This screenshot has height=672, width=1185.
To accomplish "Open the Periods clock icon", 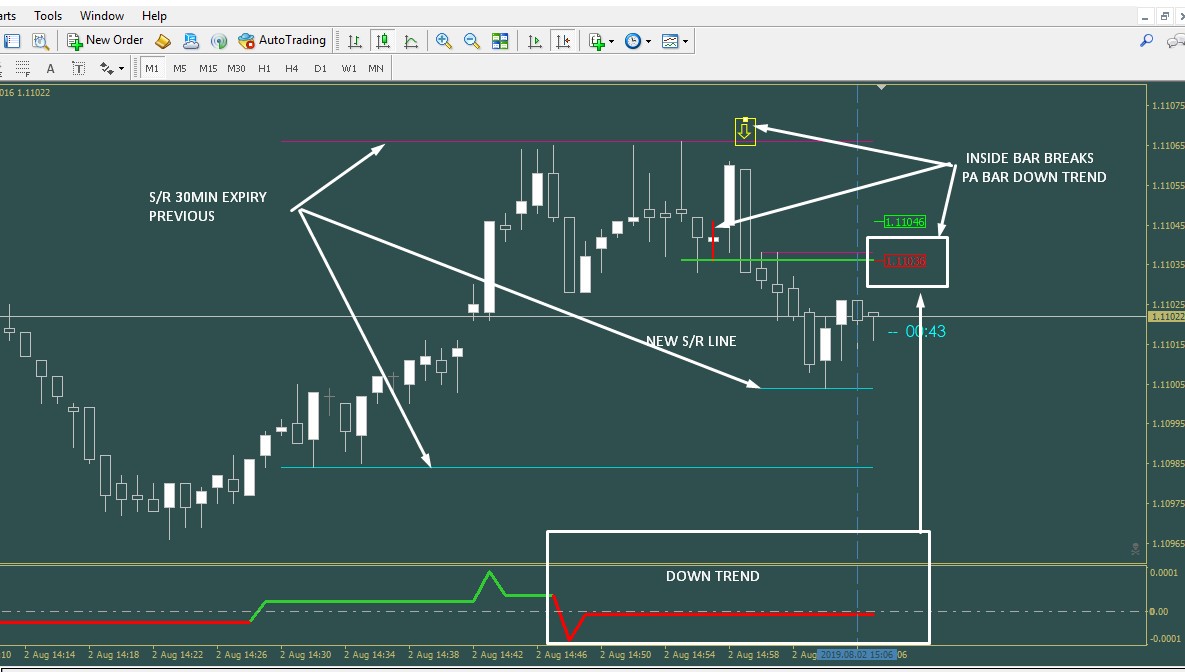I will click(x=633, y=41).
